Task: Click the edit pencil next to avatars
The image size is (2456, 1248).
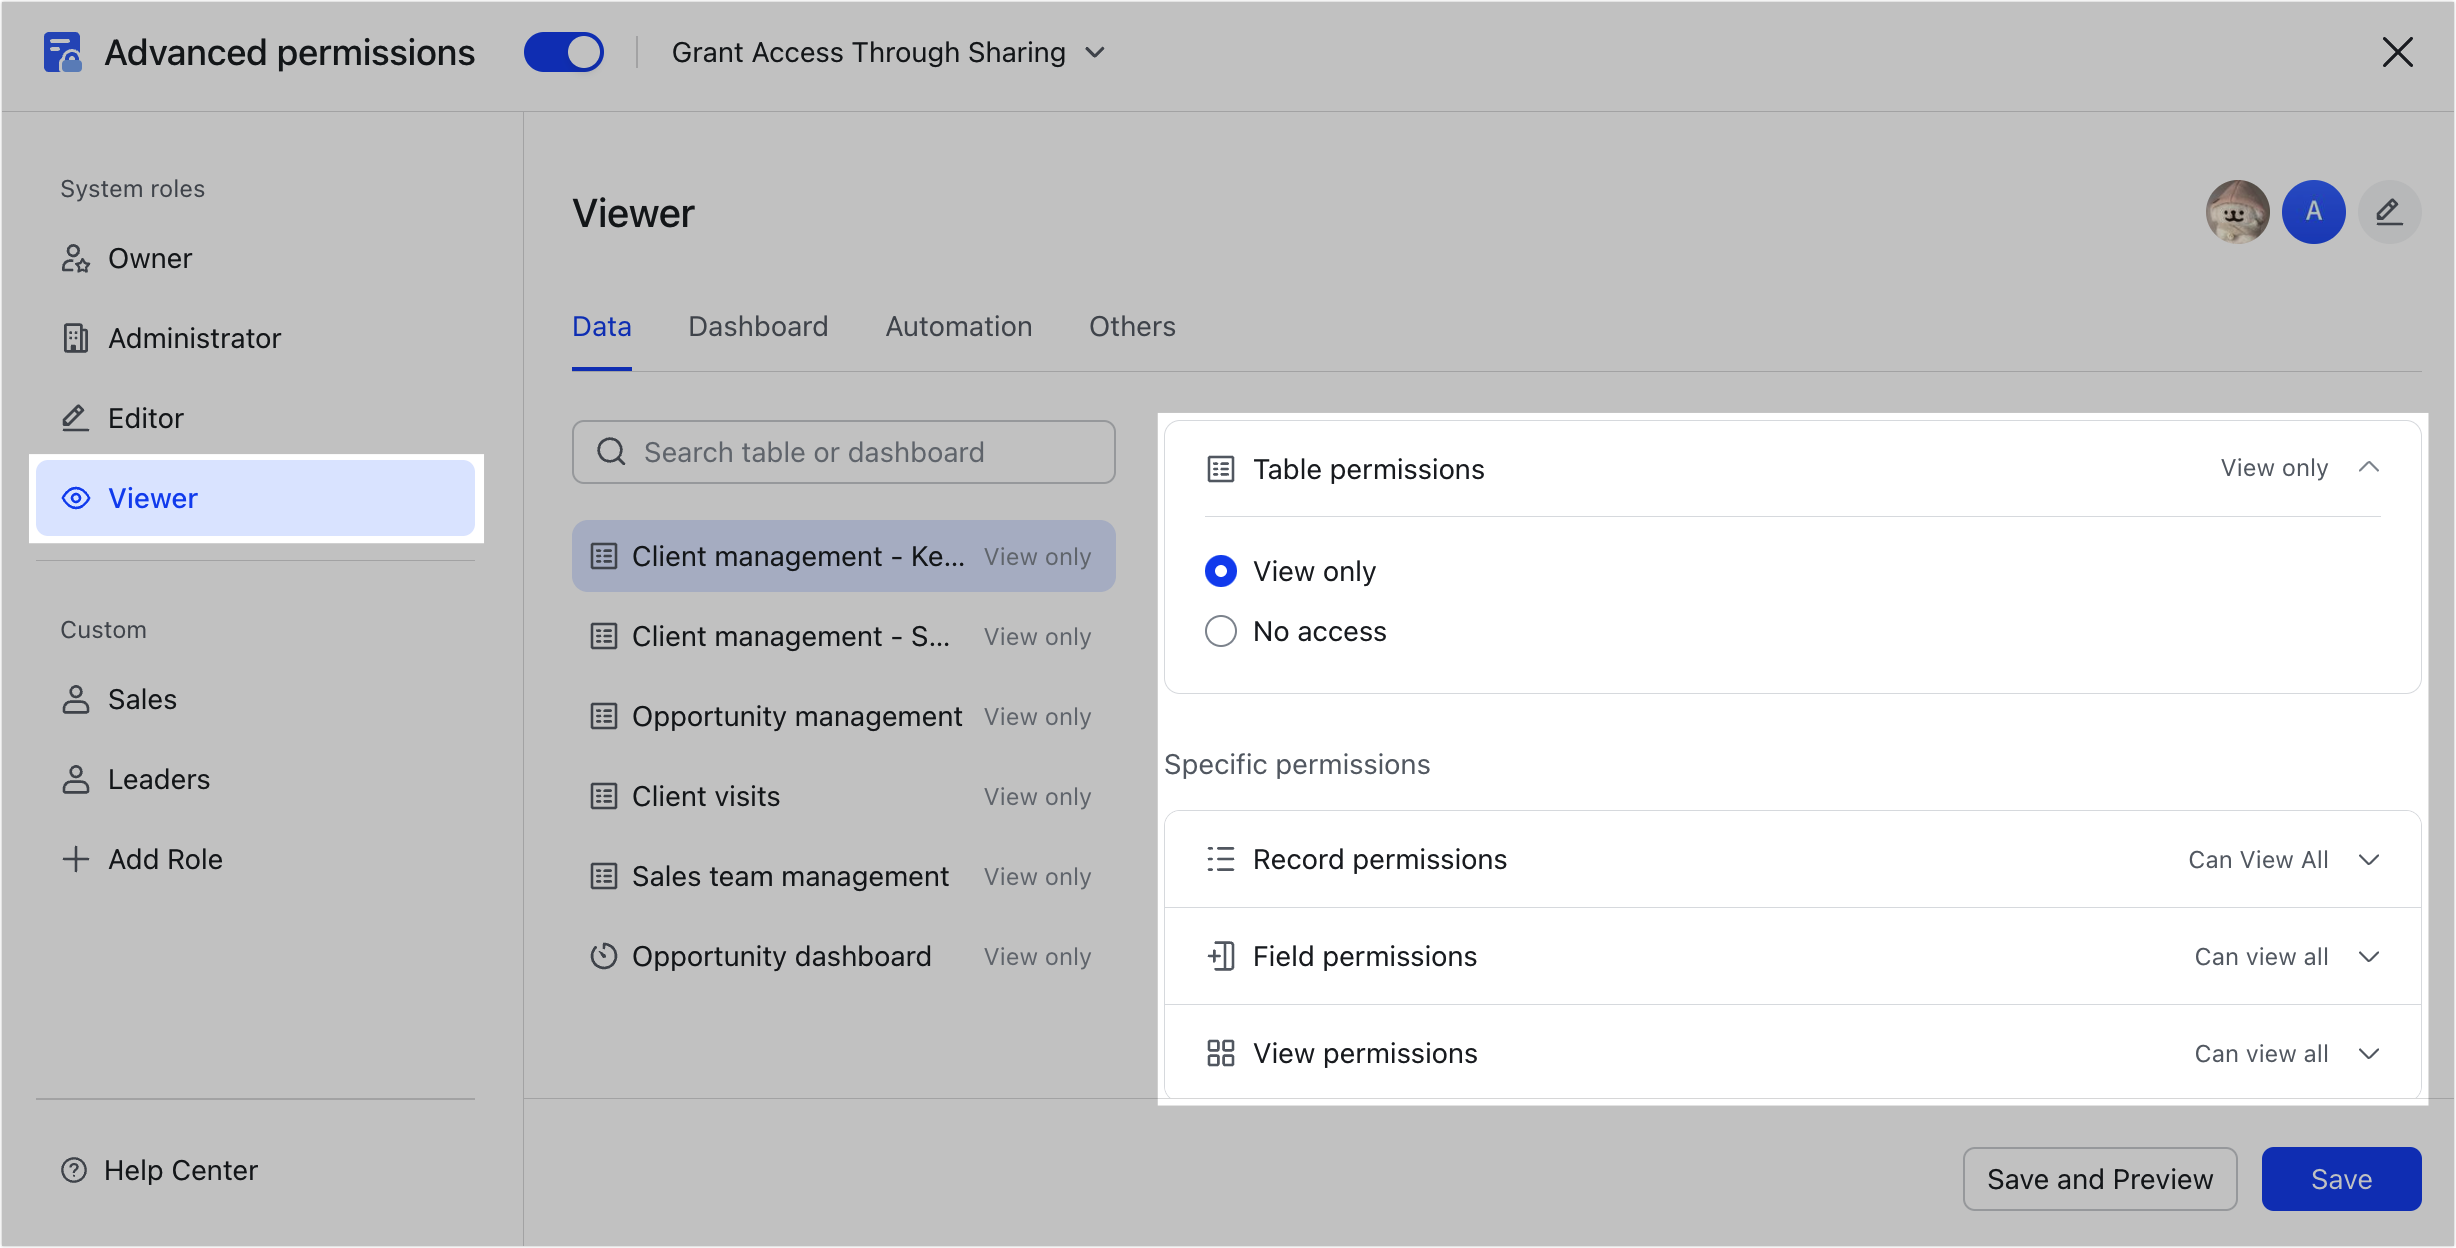Action: (x=2389, y=212)
